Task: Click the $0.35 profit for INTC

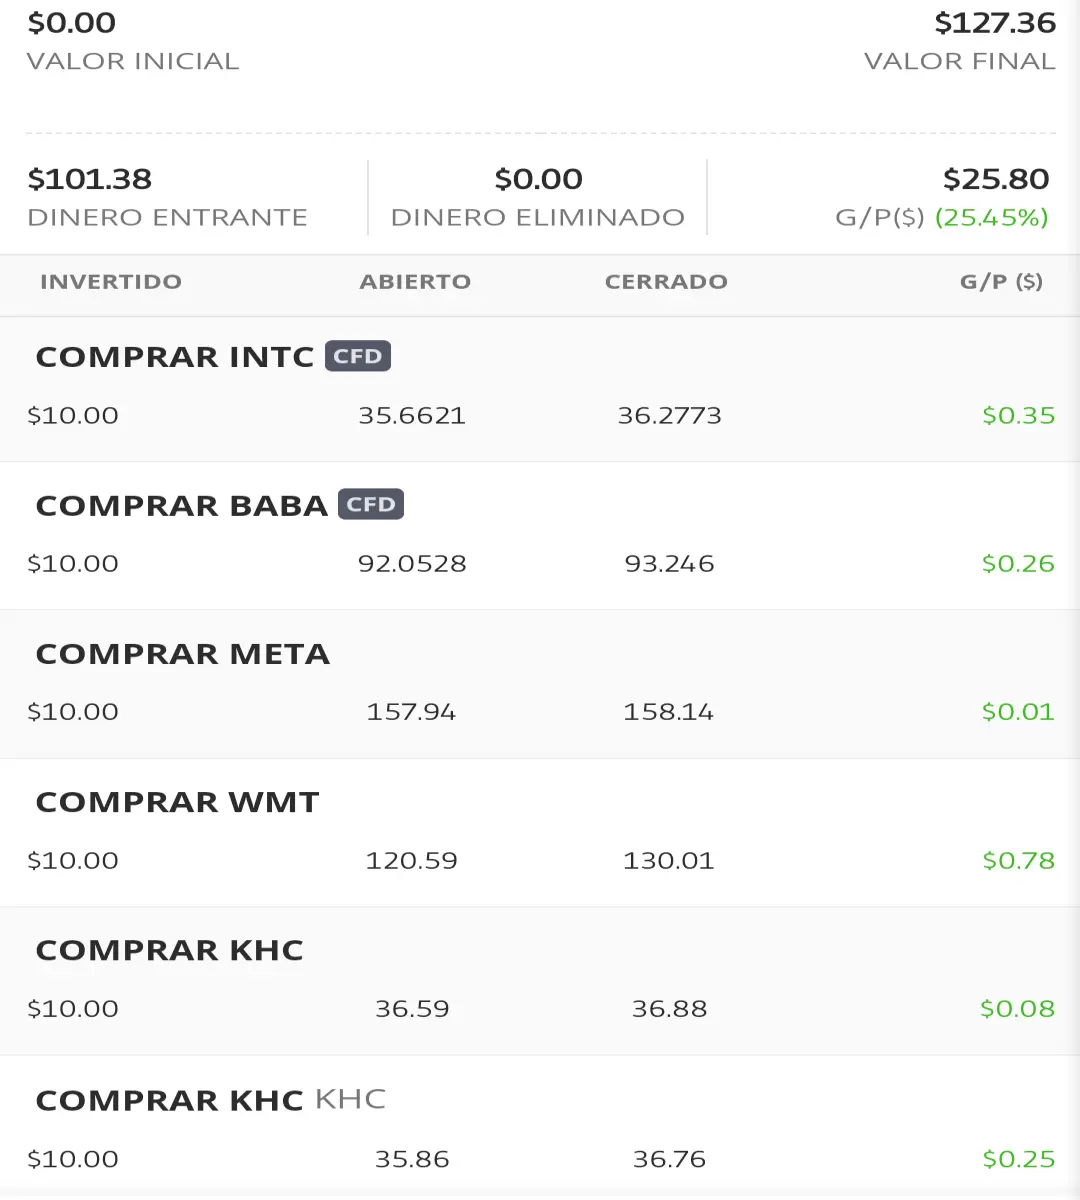Action: 1018,415
